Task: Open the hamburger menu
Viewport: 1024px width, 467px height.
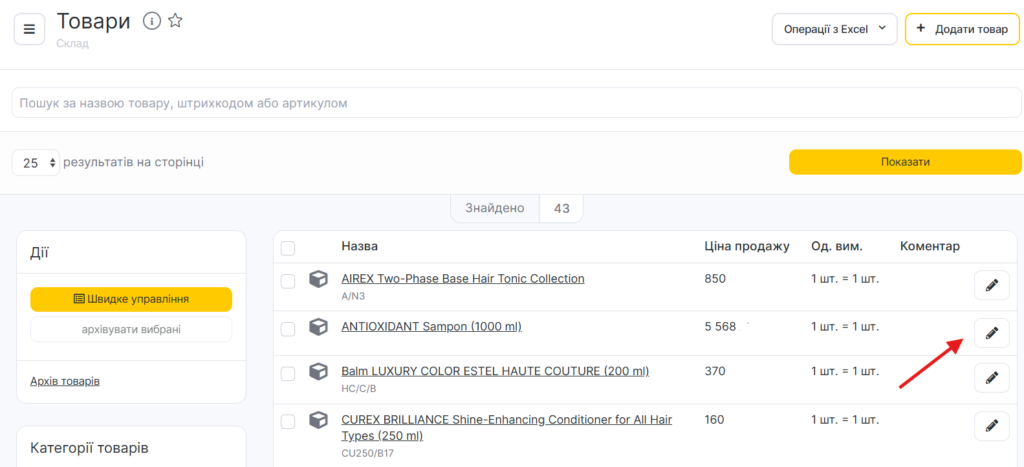Action: pyautogui.click(x=29, y=29)
